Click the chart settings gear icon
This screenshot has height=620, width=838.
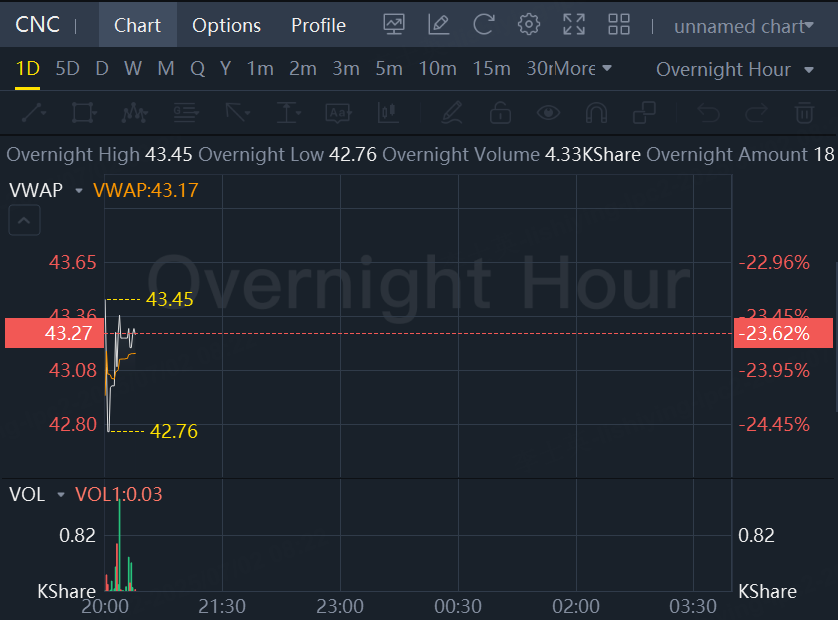[529, 25]
